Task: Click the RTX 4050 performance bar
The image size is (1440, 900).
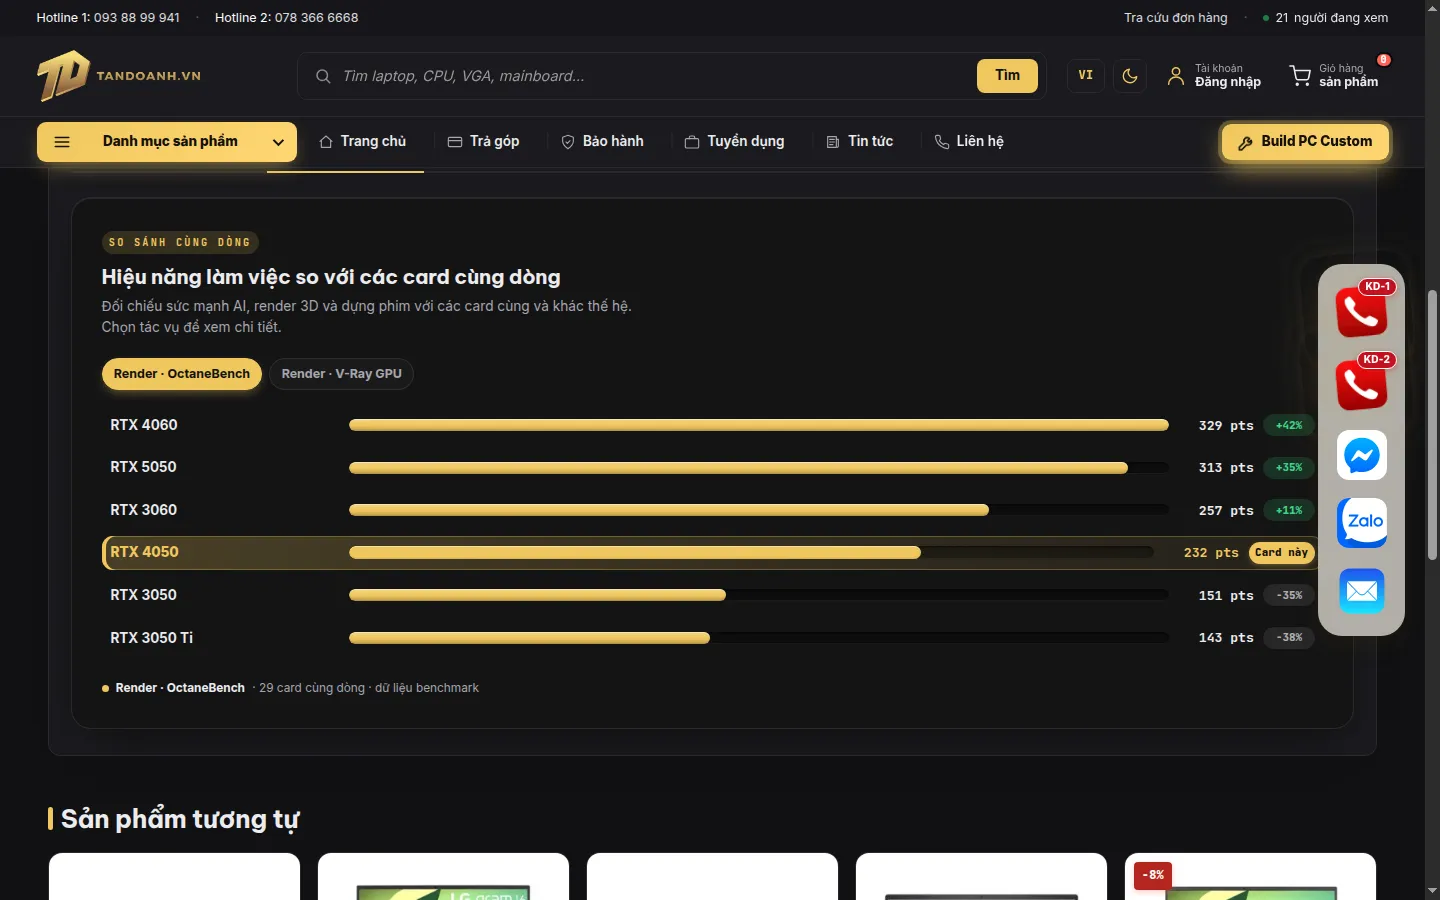Action: pos(635,553)
